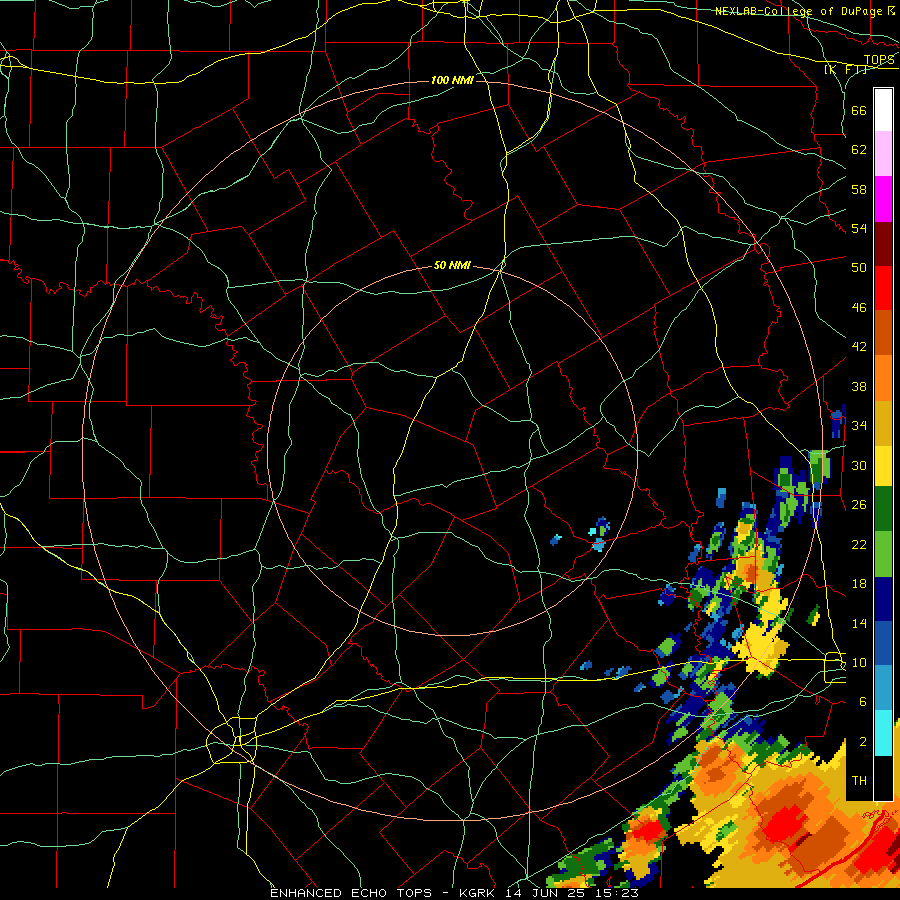
Task: Click the dark orange legend swatch
Action: pyautogui.click(x=883, y=332)
